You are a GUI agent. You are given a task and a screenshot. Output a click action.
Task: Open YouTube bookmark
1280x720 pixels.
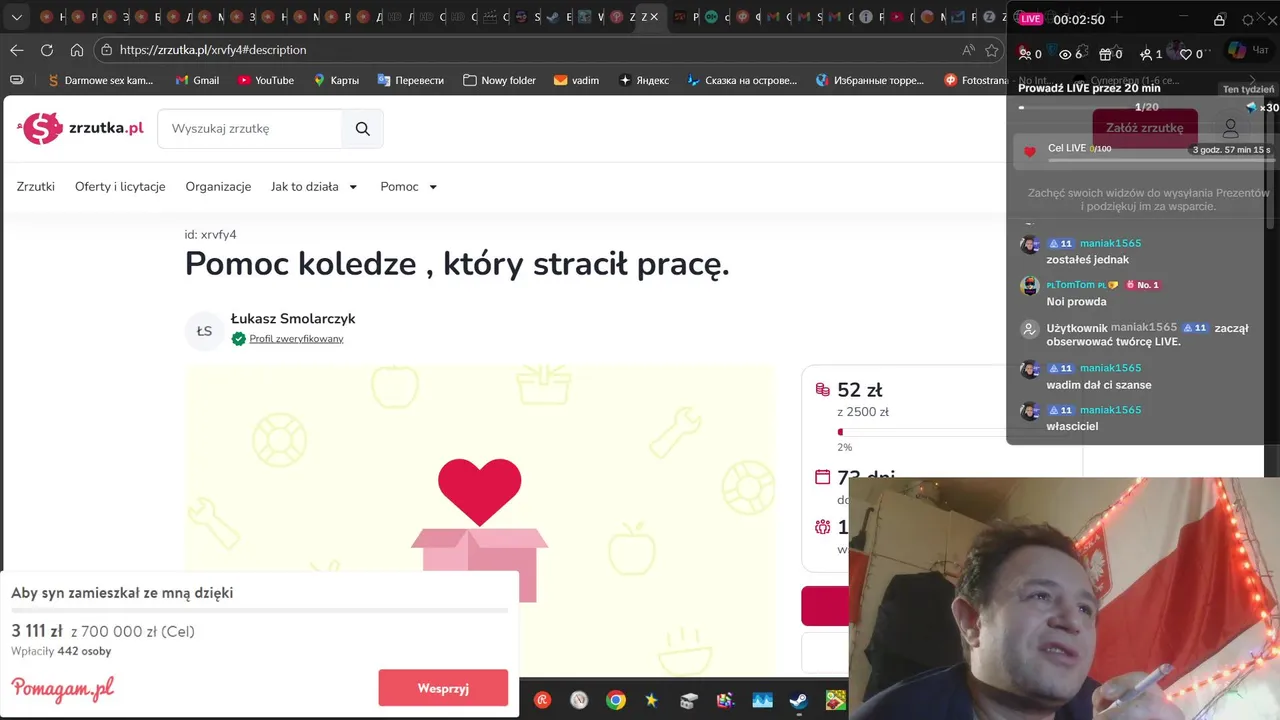[x=266, y=80]
